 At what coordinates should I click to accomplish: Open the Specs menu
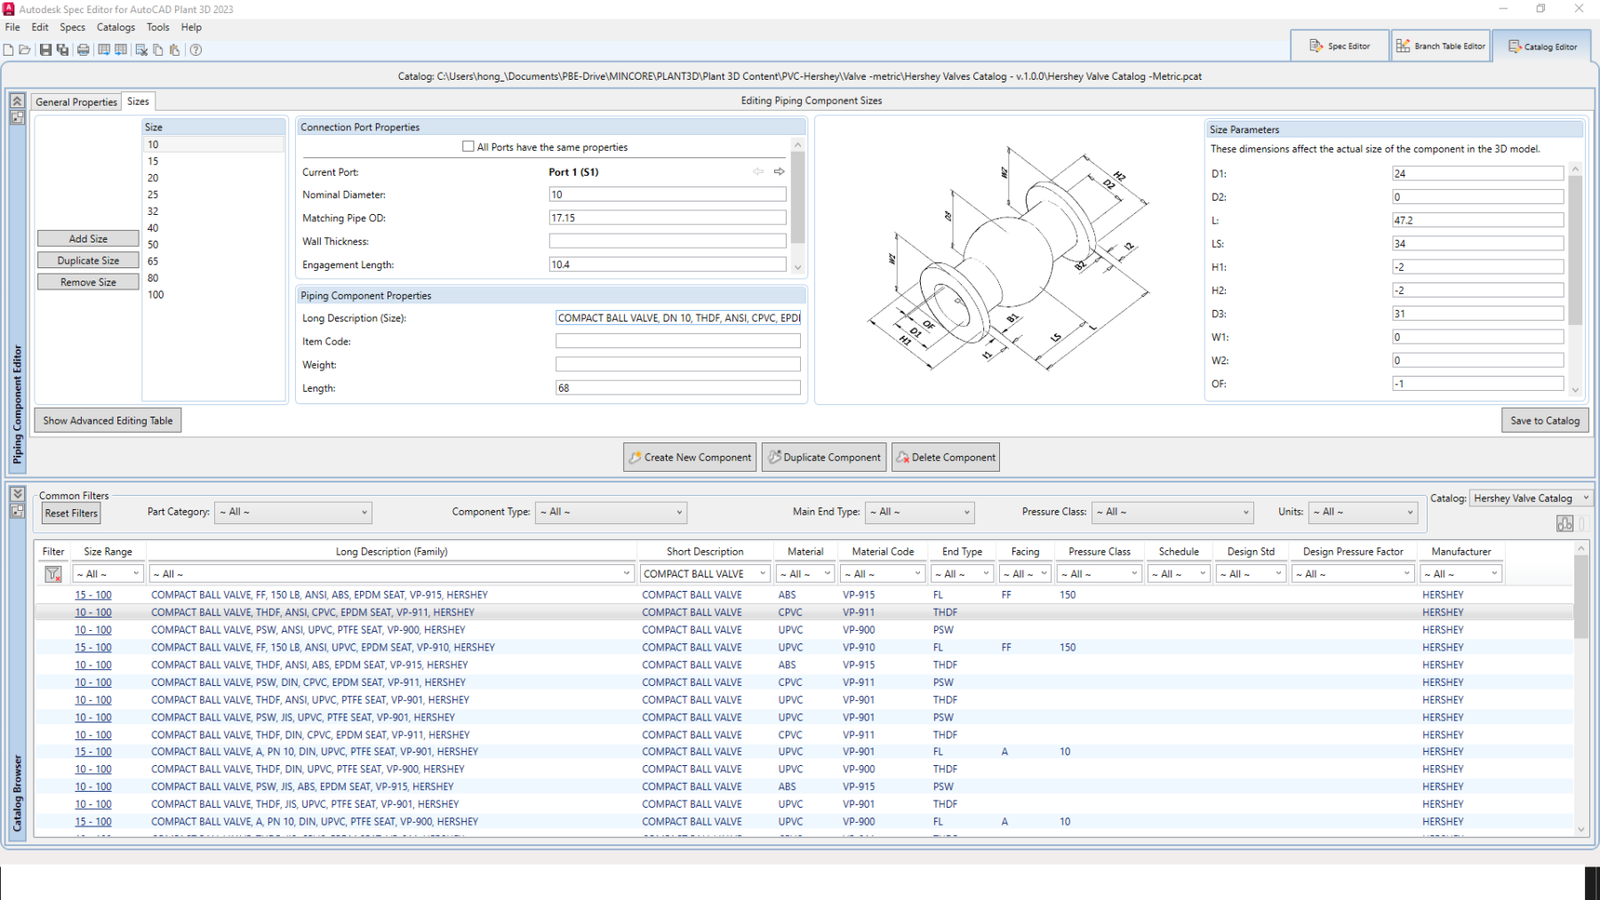click(72, 28)
